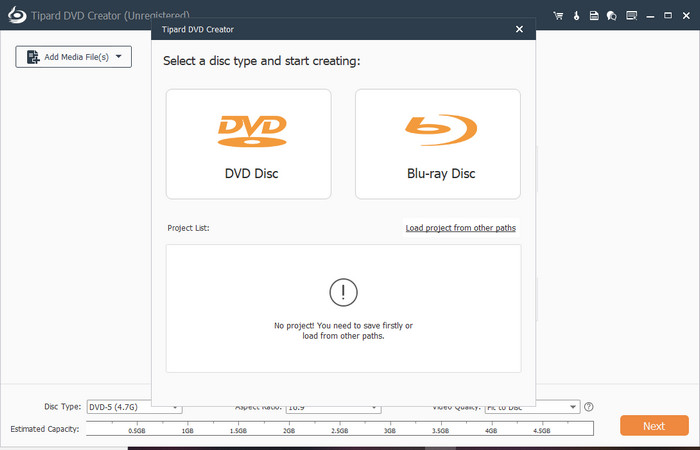
Task: Click the Add Media File(s) button
Action: (74, 57)
